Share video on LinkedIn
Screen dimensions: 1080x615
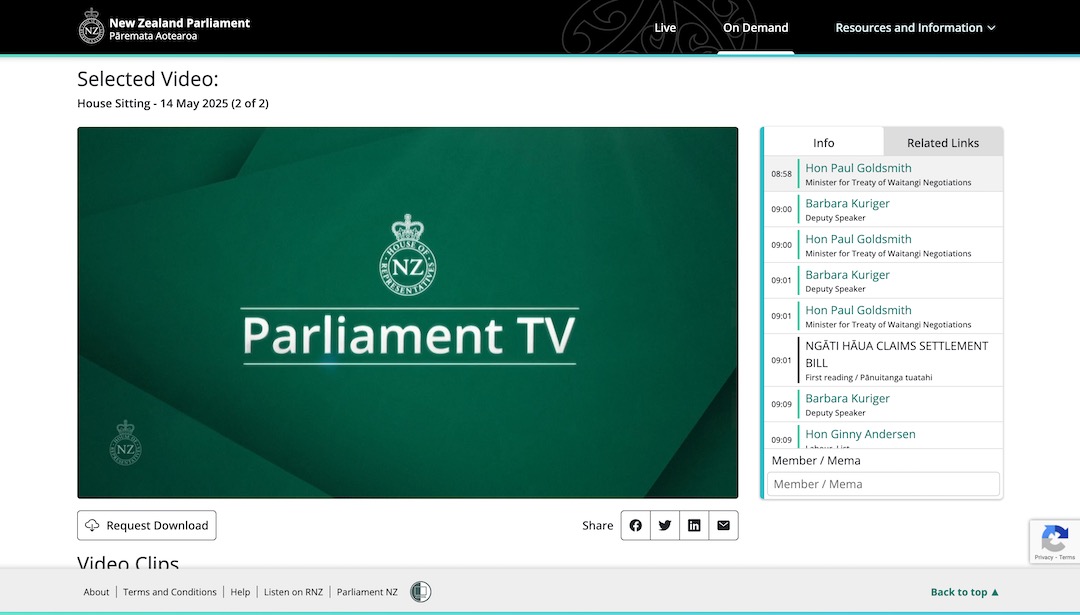point(694,525)
